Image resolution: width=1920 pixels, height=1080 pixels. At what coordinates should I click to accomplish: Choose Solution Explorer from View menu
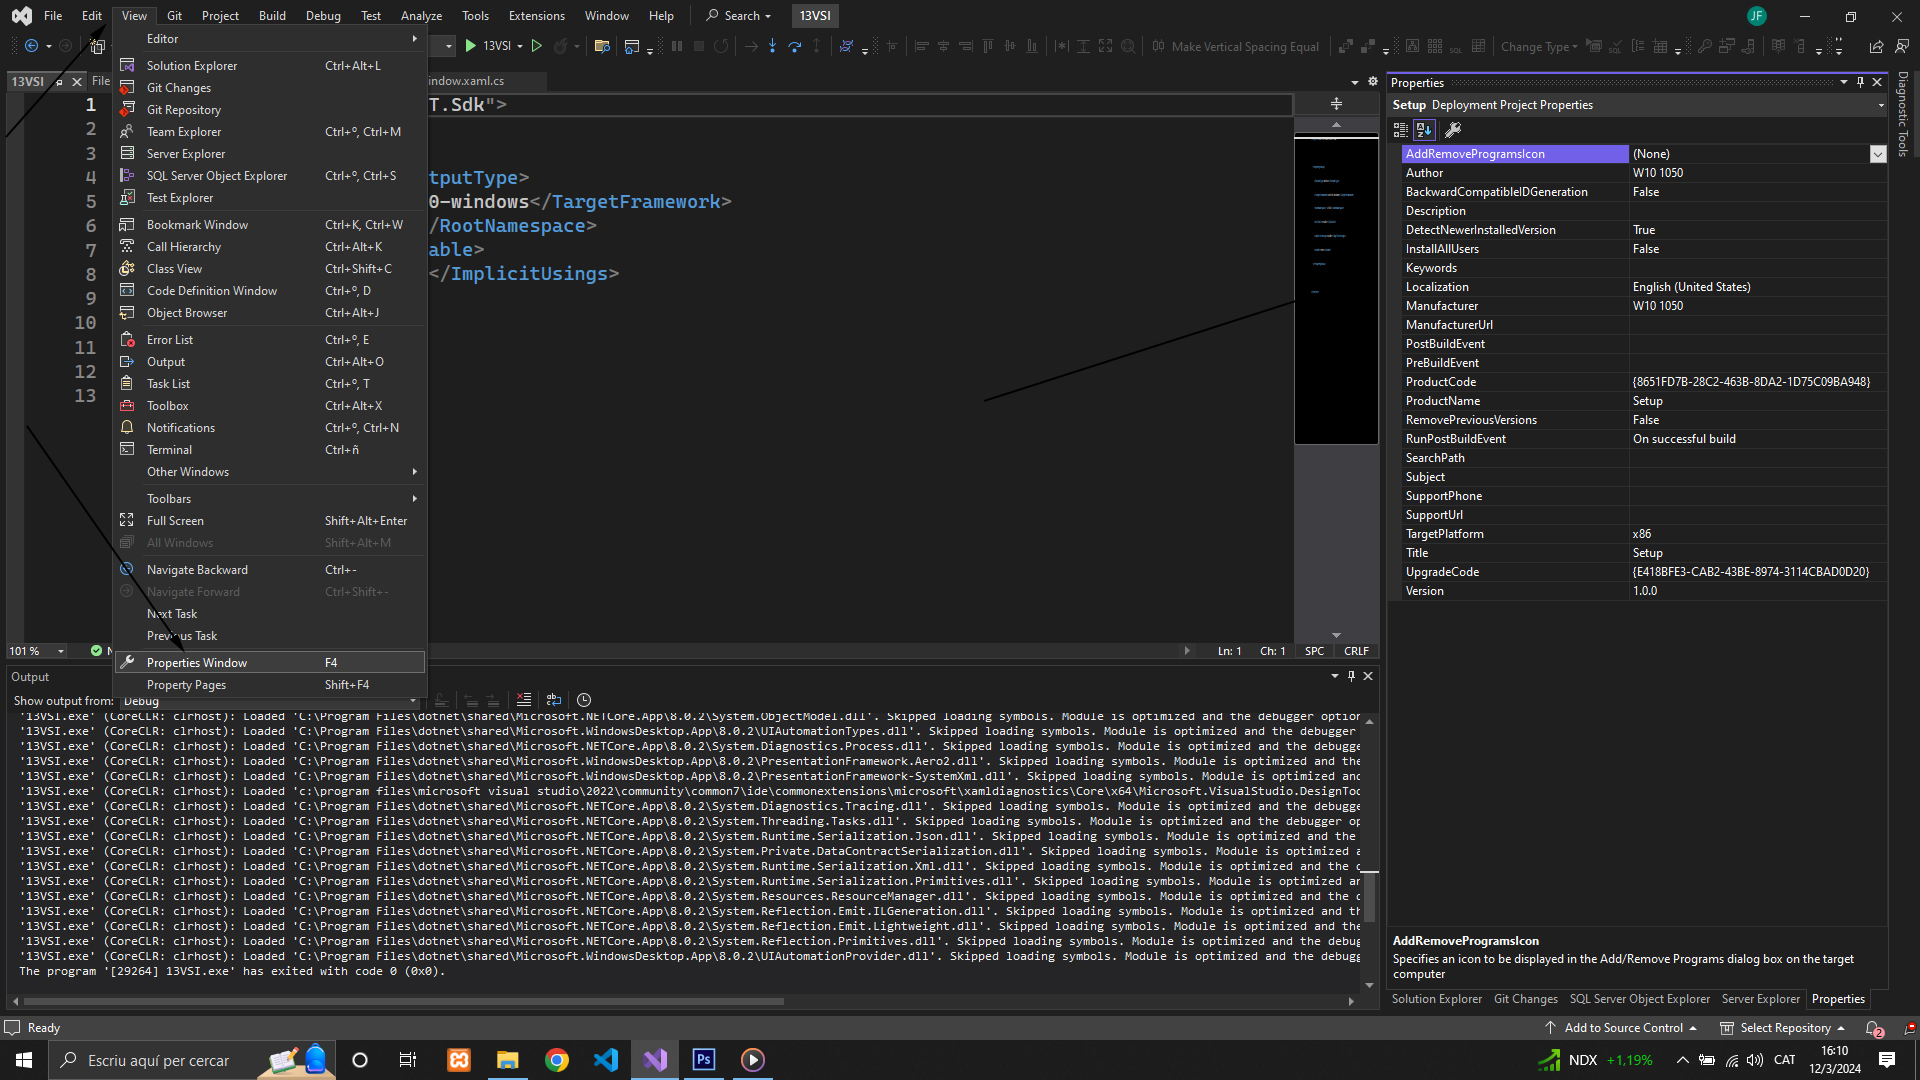pyautogui.click(x=192, y=66)
